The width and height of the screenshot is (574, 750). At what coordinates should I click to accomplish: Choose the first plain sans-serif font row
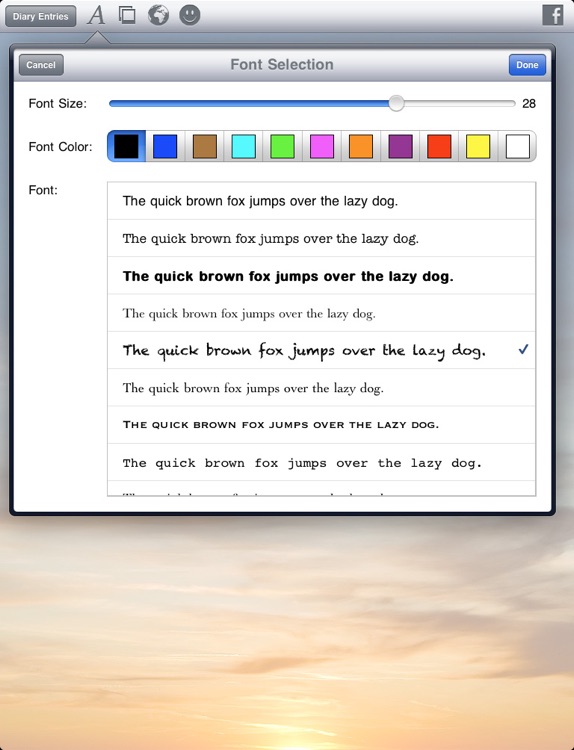tap(321, 201)
